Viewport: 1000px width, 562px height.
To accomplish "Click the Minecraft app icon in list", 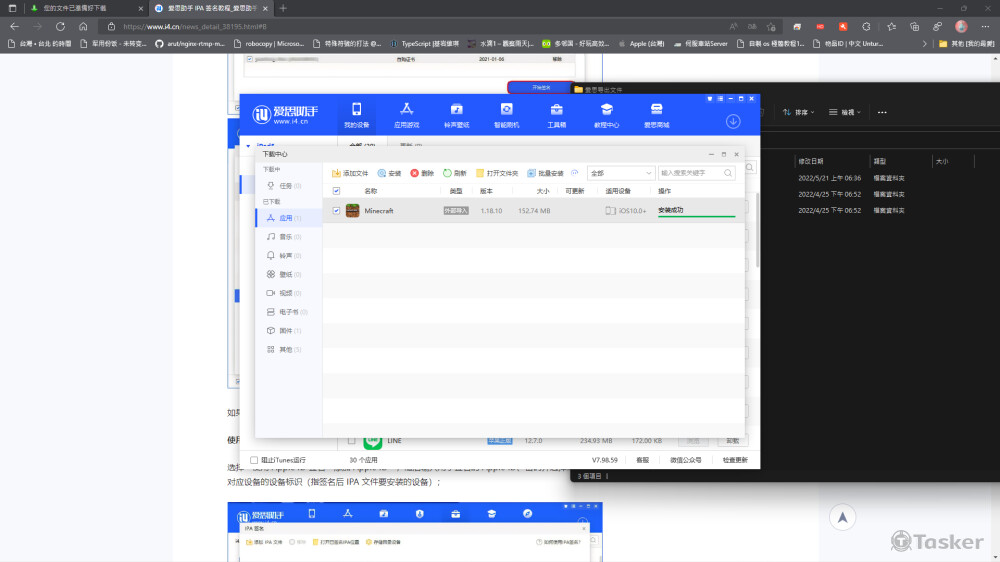I will pyautogui.click(x=352, y=211).
